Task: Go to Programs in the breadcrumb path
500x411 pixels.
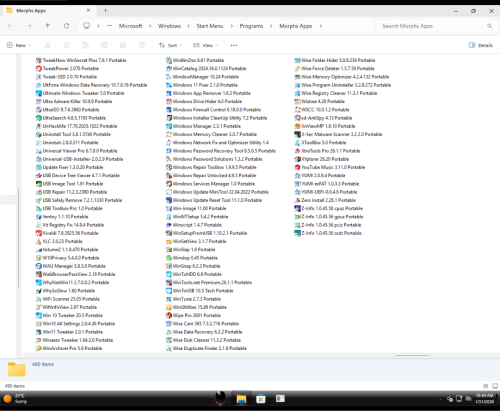Action: [x=251, y=26]
